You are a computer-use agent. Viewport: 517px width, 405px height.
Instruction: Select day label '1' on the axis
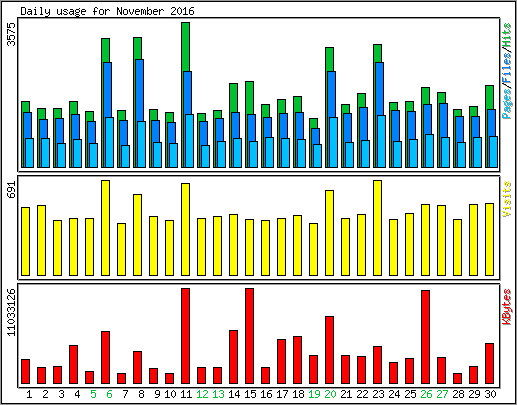point(29,394)
